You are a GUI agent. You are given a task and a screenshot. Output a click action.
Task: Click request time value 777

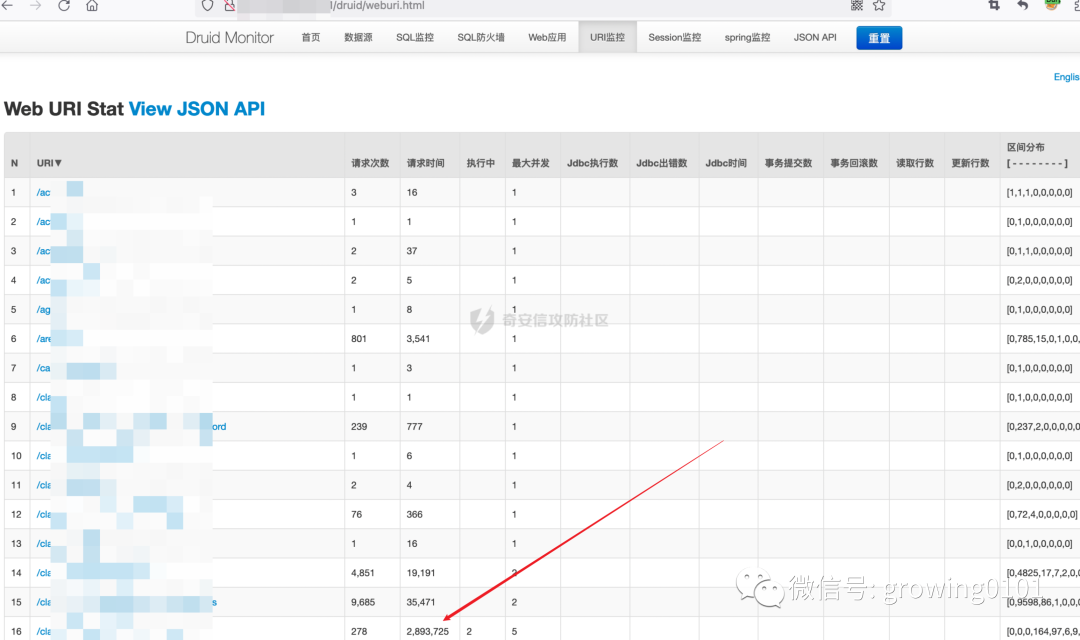(415, 427)
